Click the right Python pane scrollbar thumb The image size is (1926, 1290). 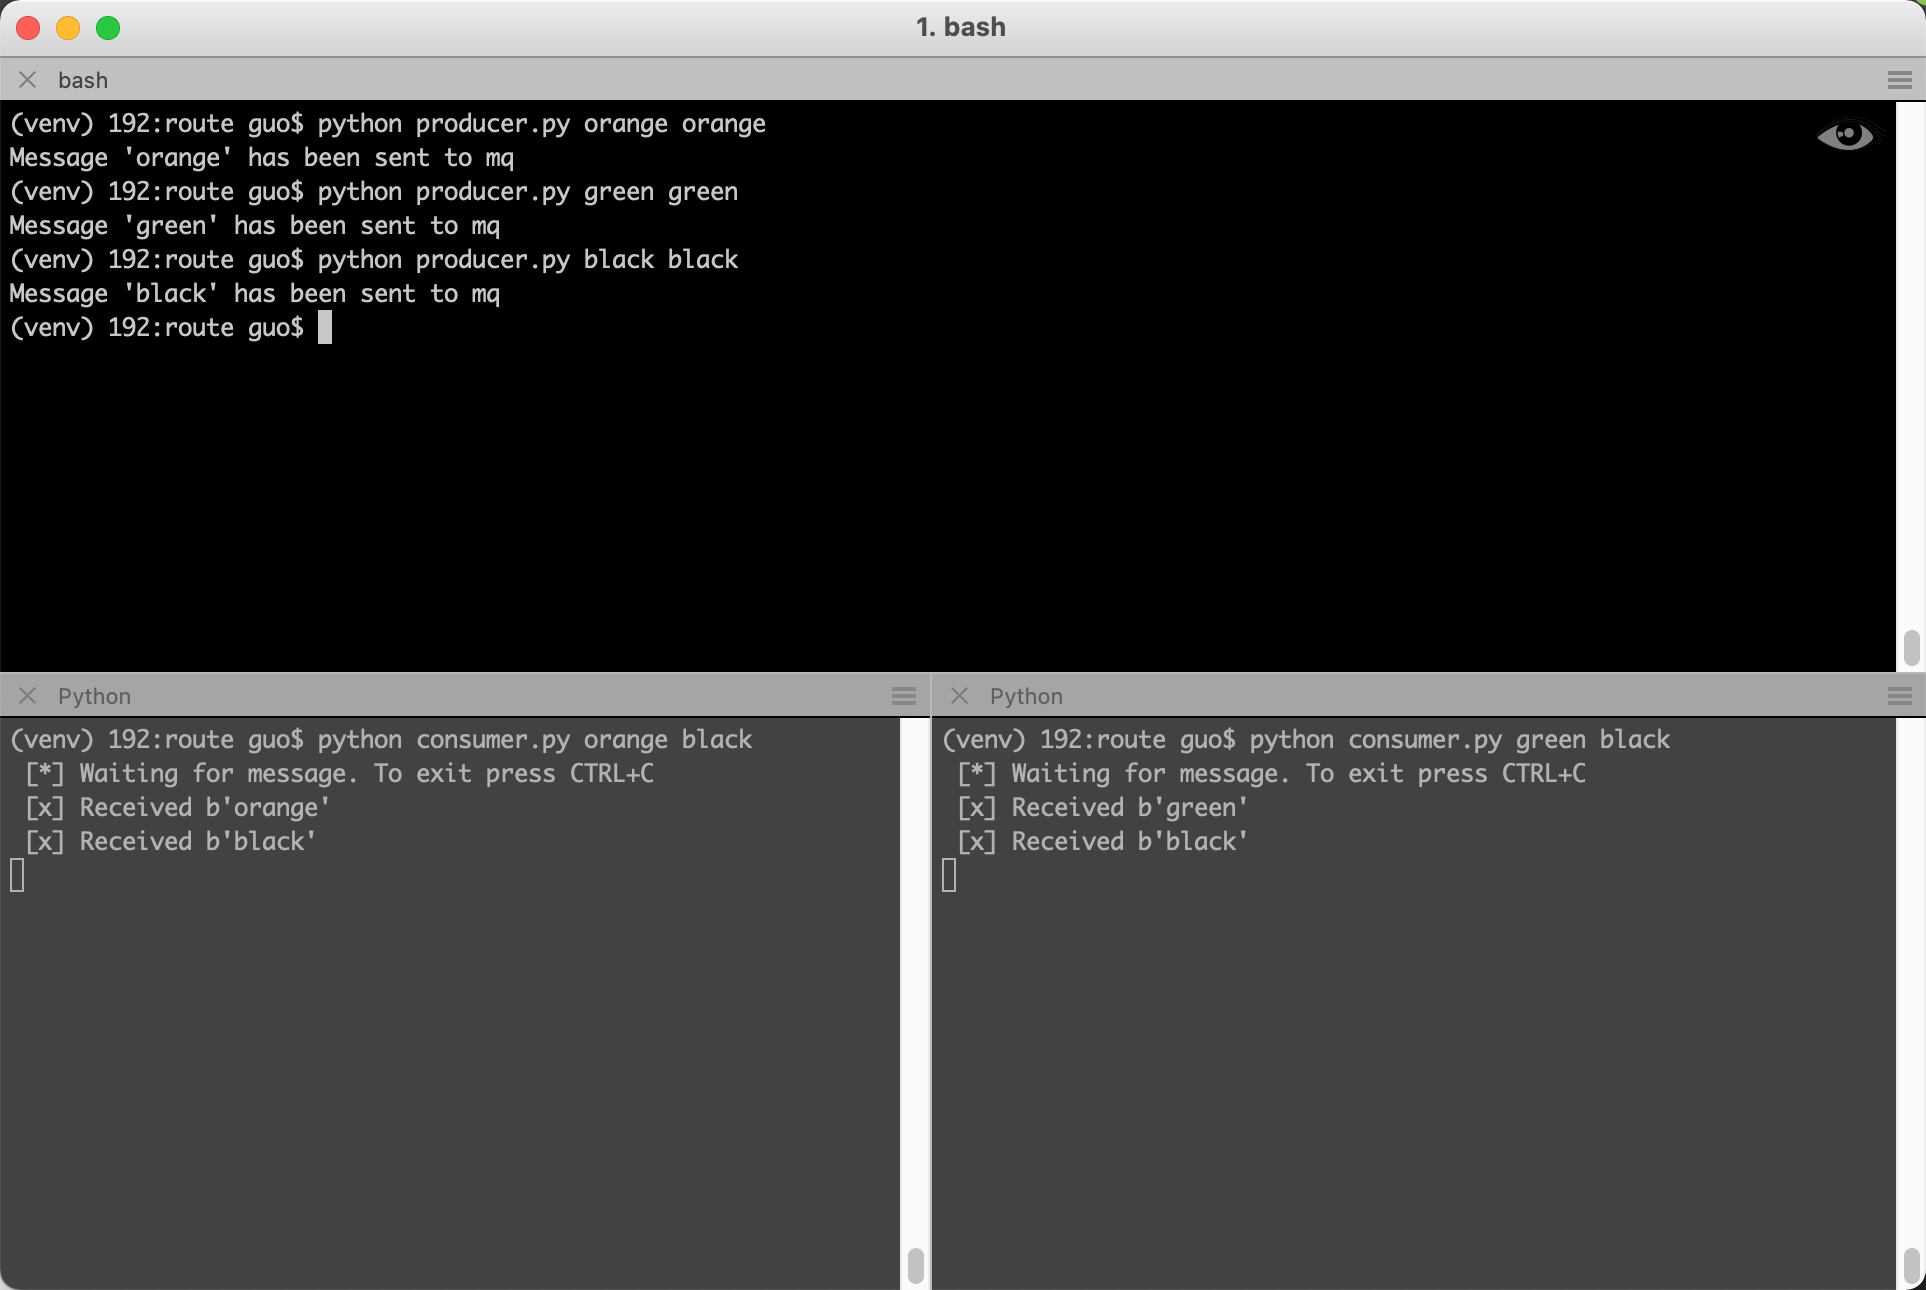tap(1911, 1265)
